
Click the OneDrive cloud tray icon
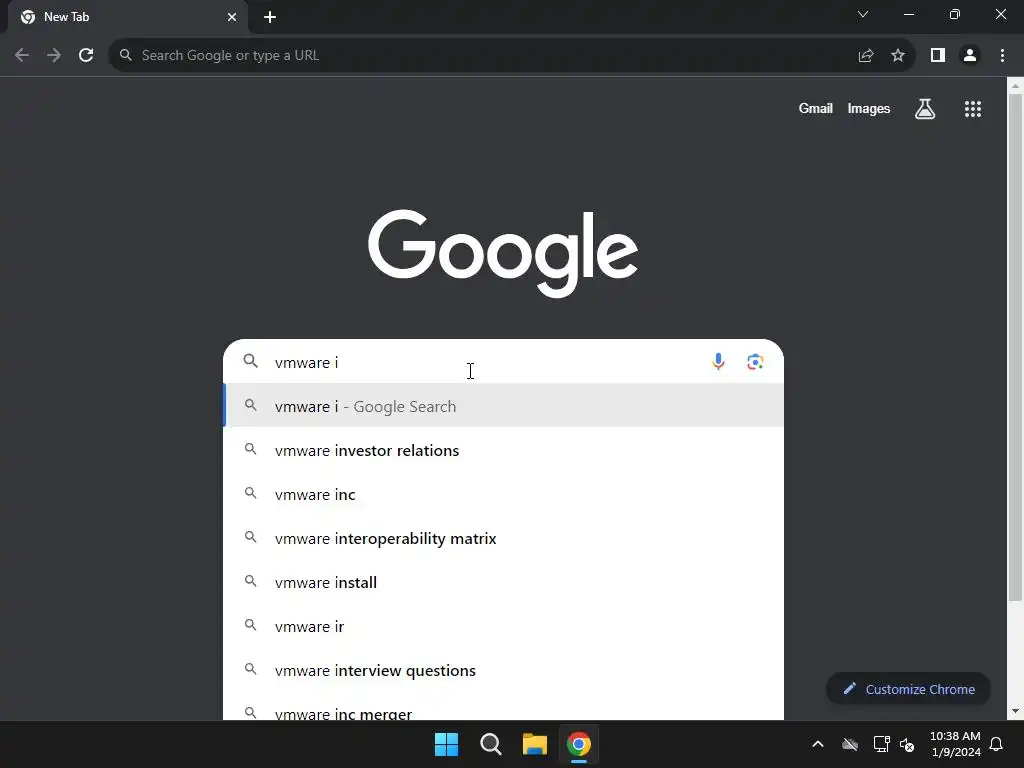[x=850, y=744]
